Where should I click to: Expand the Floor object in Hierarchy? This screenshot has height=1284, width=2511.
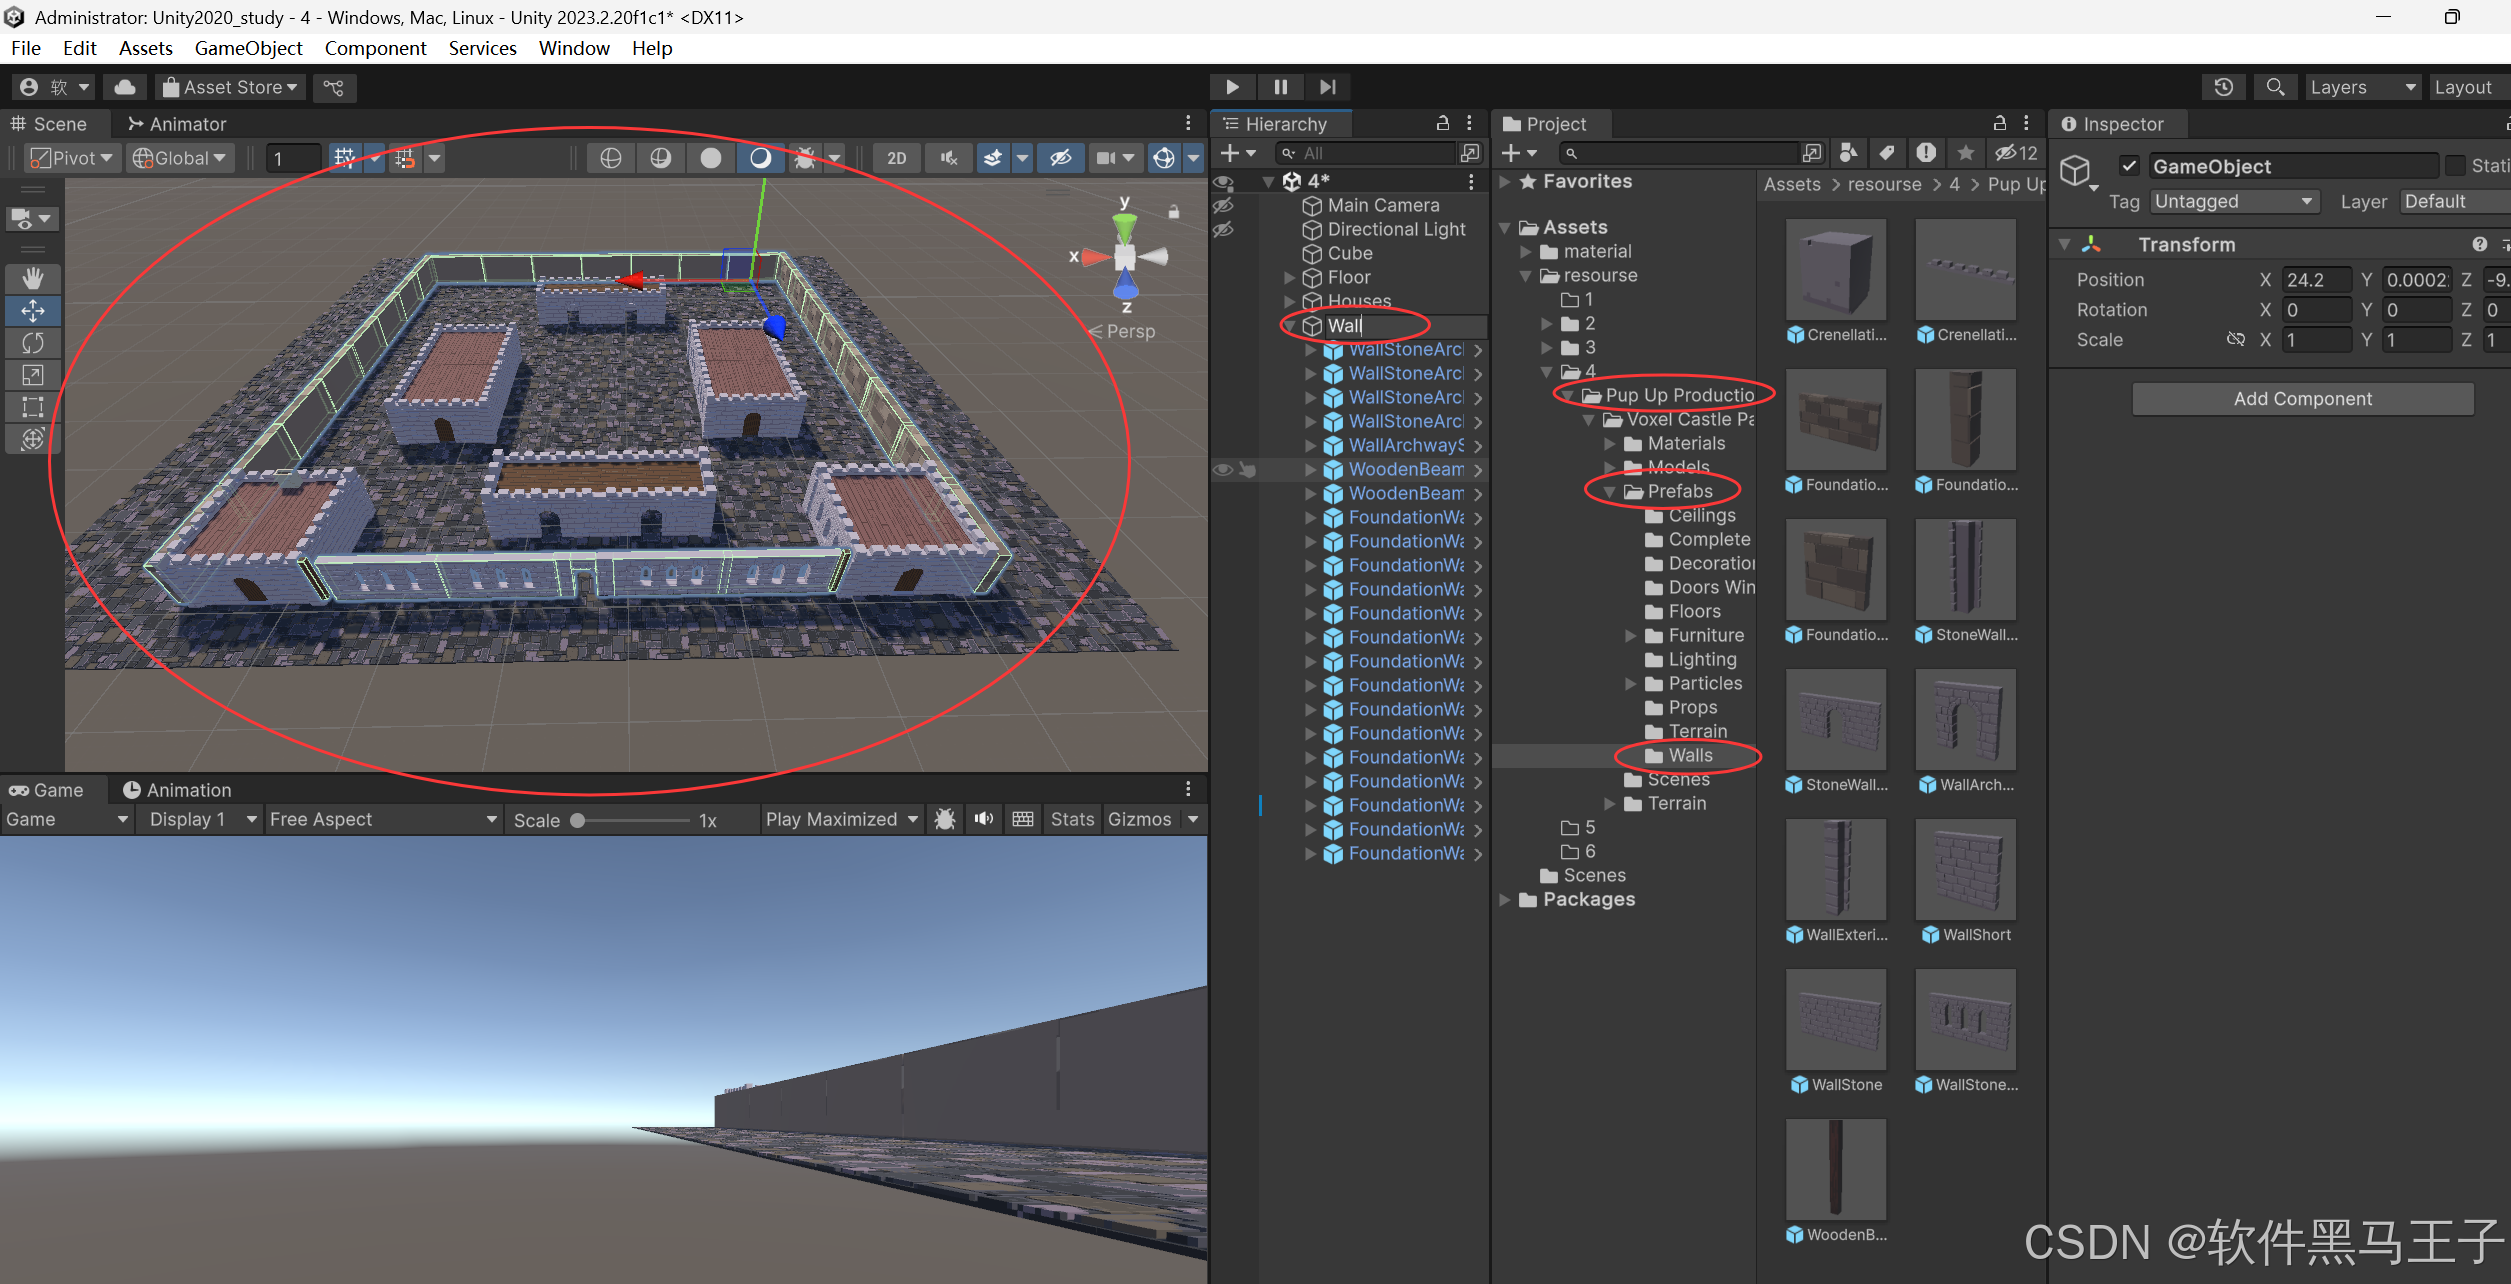1290,277
